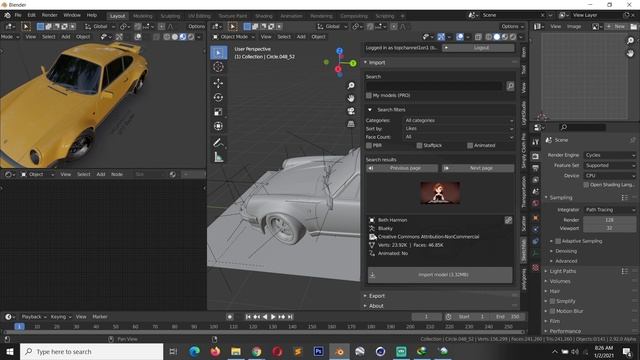Open the Window menu
This screenshot has height=360, width=640.
point(72,15)
